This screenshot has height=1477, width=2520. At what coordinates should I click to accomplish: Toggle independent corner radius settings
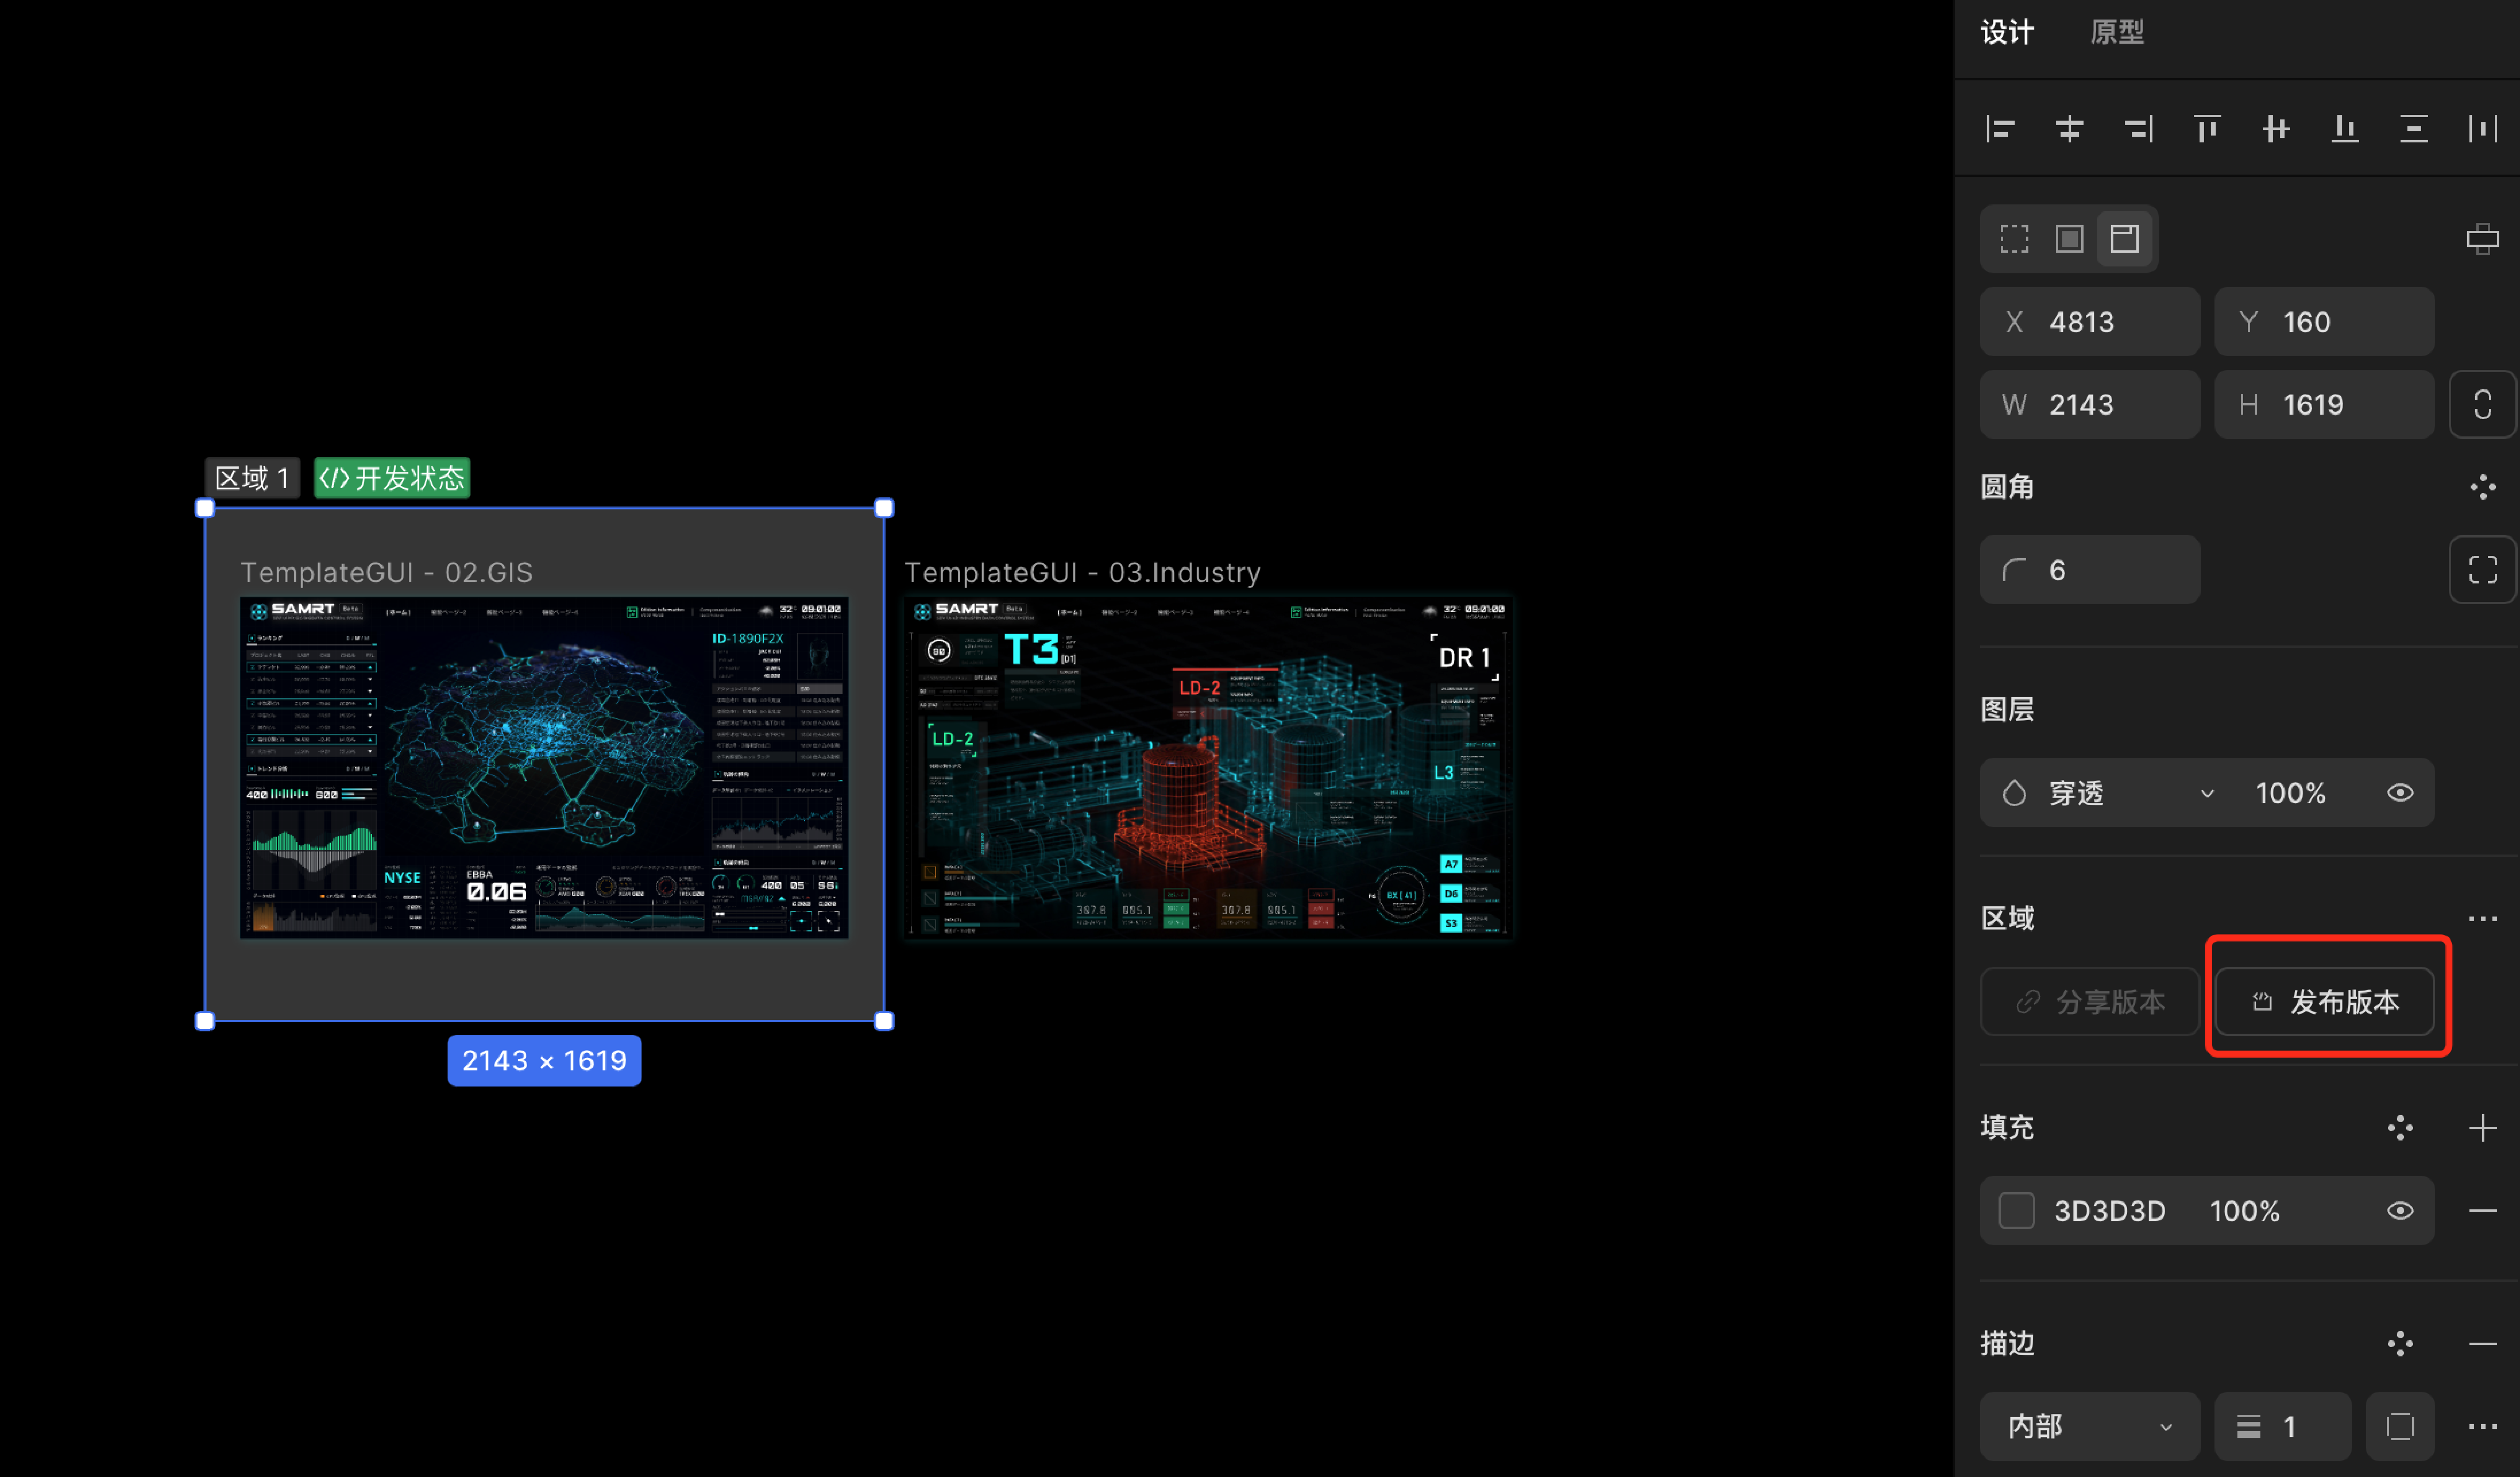click(x=2482, y=570)
